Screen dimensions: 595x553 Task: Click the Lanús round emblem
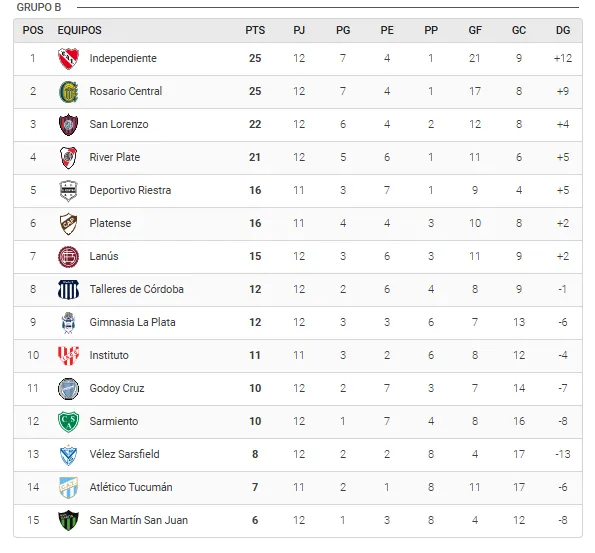click(68, 257)
